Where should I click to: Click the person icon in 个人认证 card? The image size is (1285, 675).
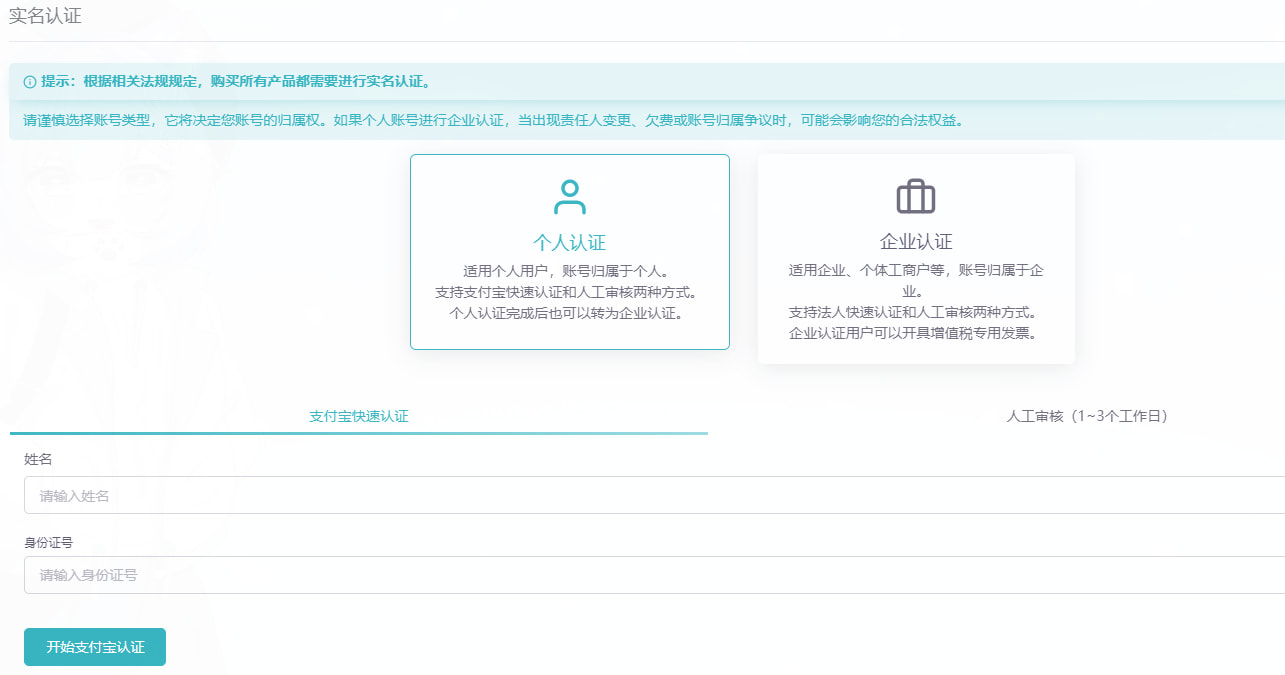[569, 197]
